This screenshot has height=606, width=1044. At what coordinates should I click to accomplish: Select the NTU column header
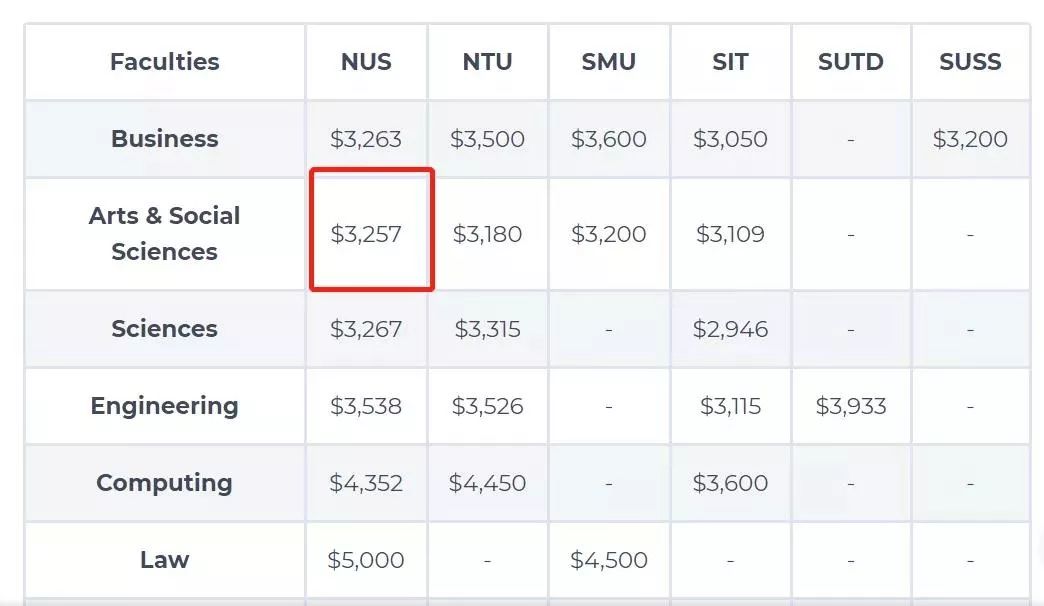pos(487,62)
